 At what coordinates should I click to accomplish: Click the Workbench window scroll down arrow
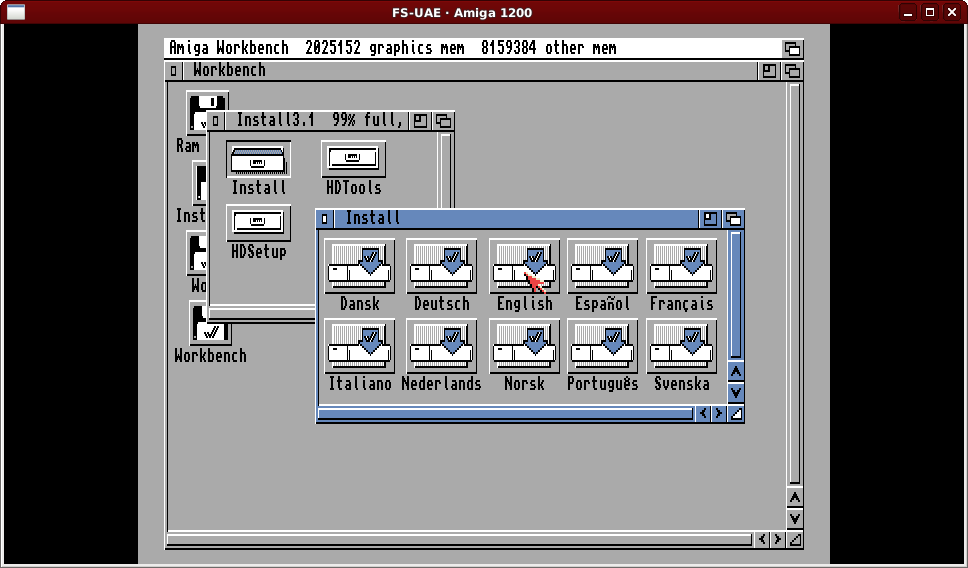795,519
